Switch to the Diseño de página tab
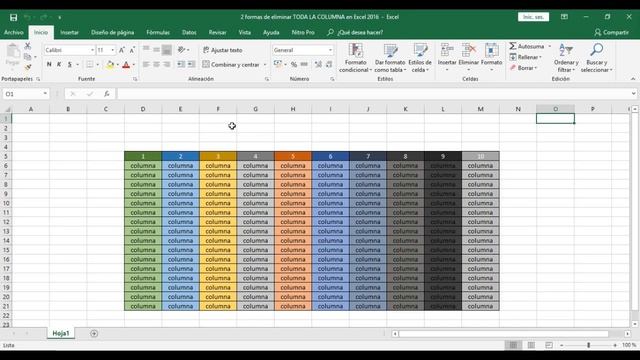 pos(112,32)
